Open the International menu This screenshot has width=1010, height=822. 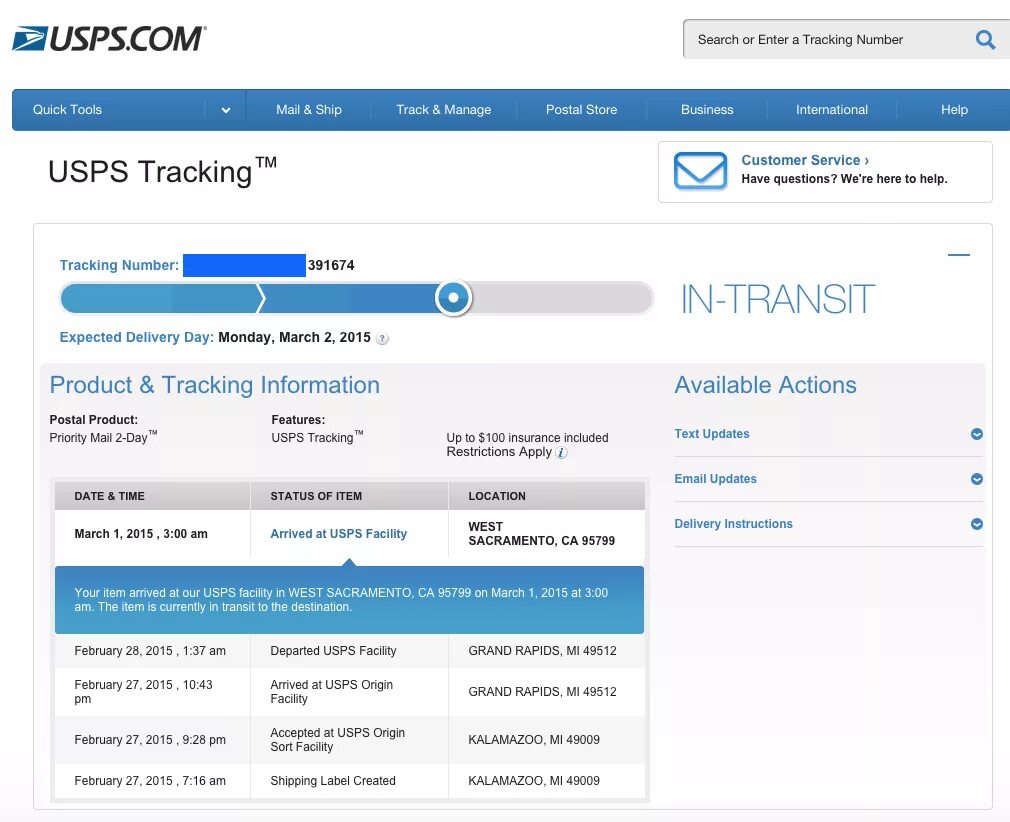click(x=832, y=110)
